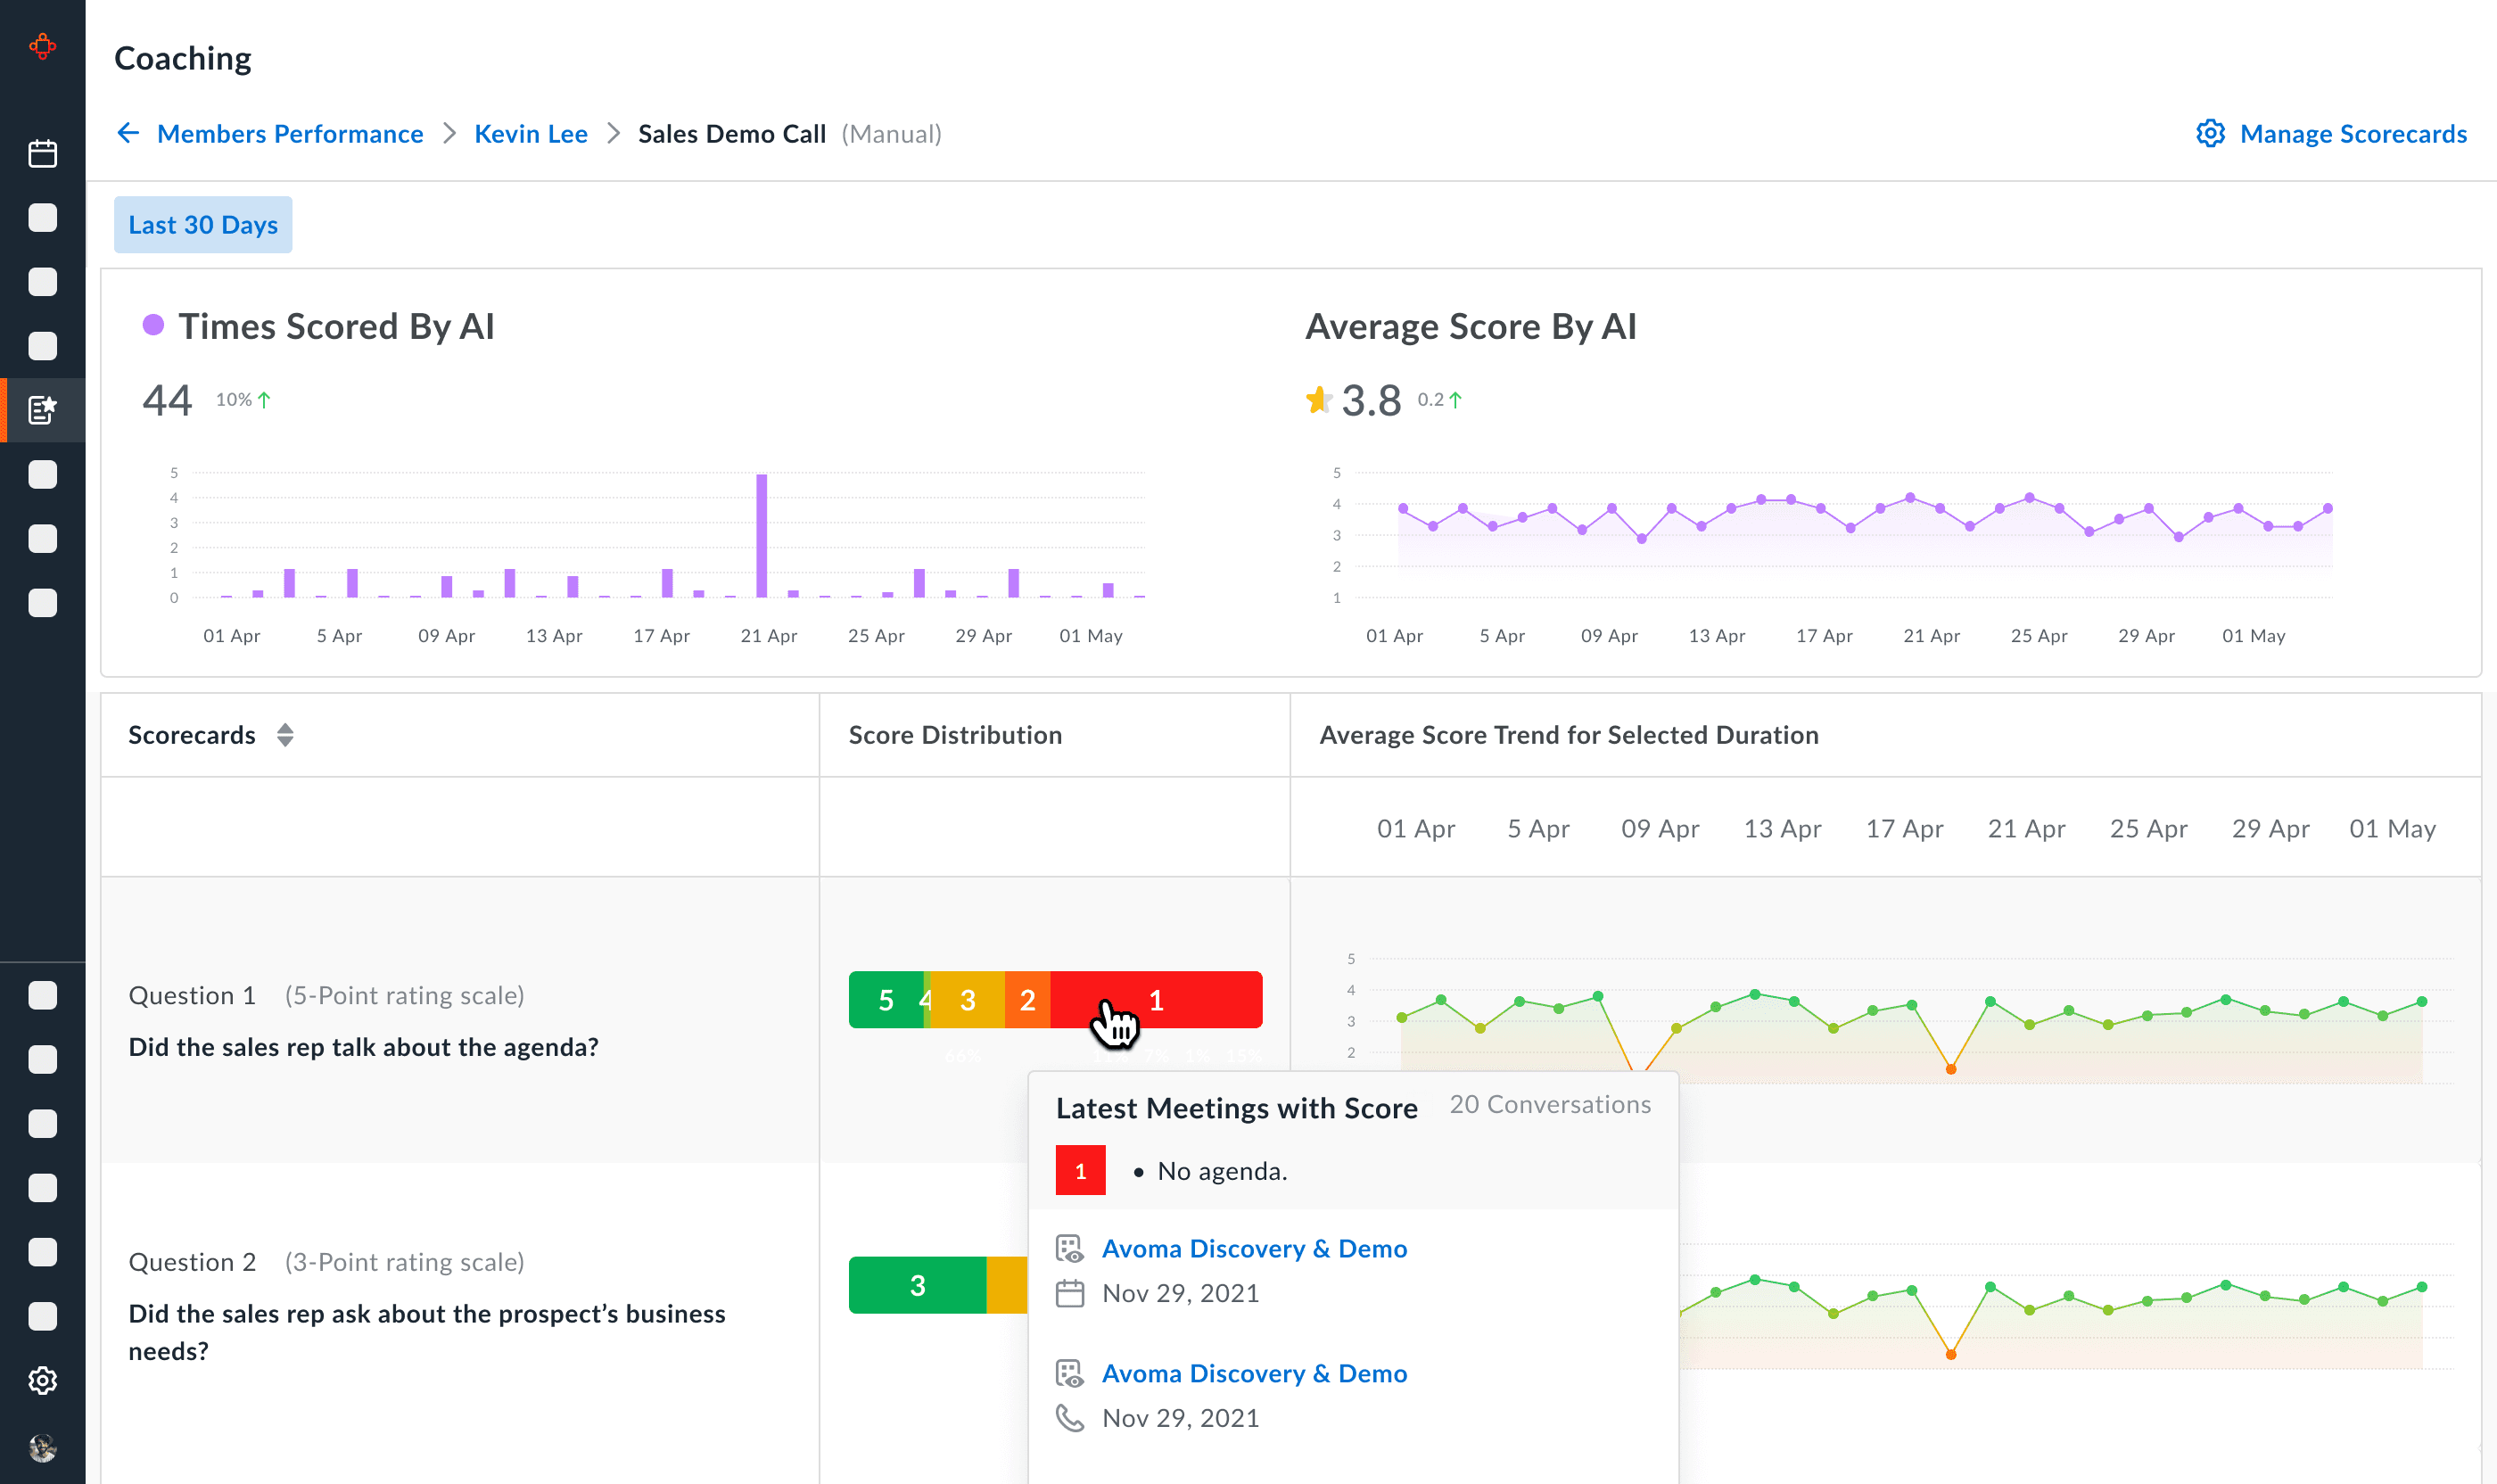The width and height of the screenshot is (2497, 1484).
Task: Click the star icon beside 3.8 score
Action: (x=1318, y=400)
